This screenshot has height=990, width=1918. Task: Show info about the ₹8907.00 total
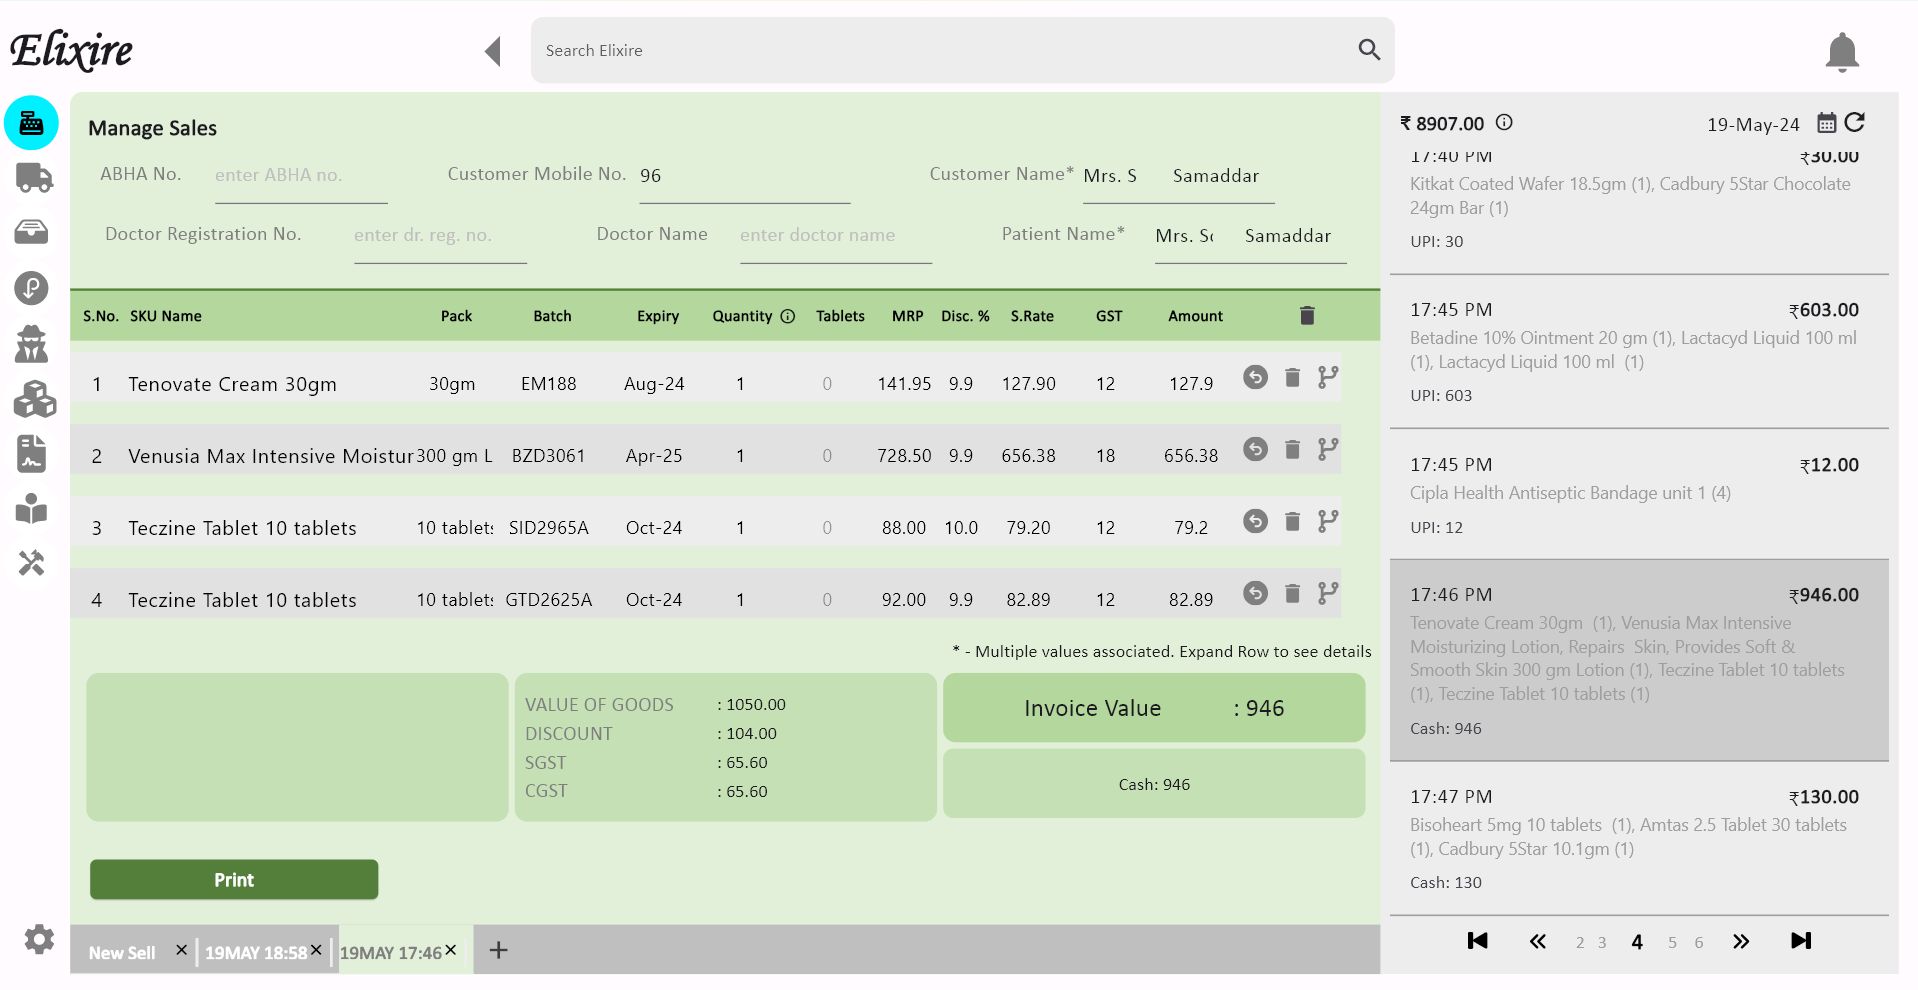pyautogui.click(x=1504, y=123)
